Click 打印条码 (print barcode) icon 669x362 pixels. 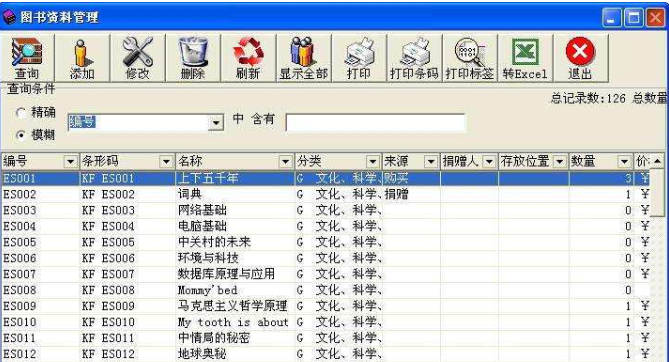[x=414, y=58]
